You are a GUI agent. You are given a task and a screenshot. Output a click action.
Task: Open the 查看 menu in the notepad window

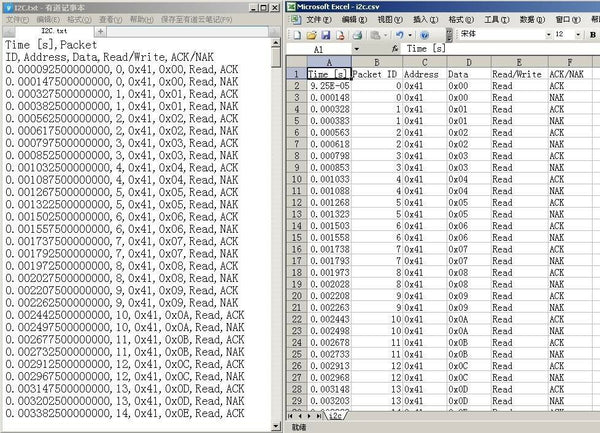111,20
